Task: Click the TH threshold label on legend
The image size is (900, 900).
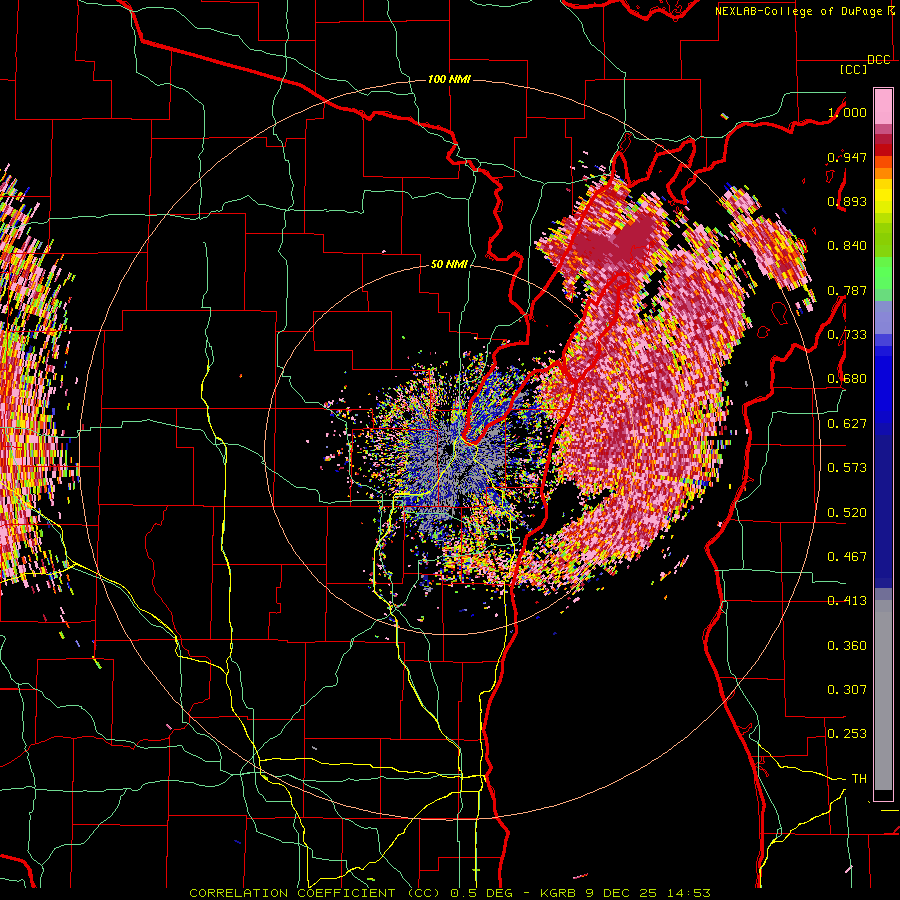Action: pos(859,779)
